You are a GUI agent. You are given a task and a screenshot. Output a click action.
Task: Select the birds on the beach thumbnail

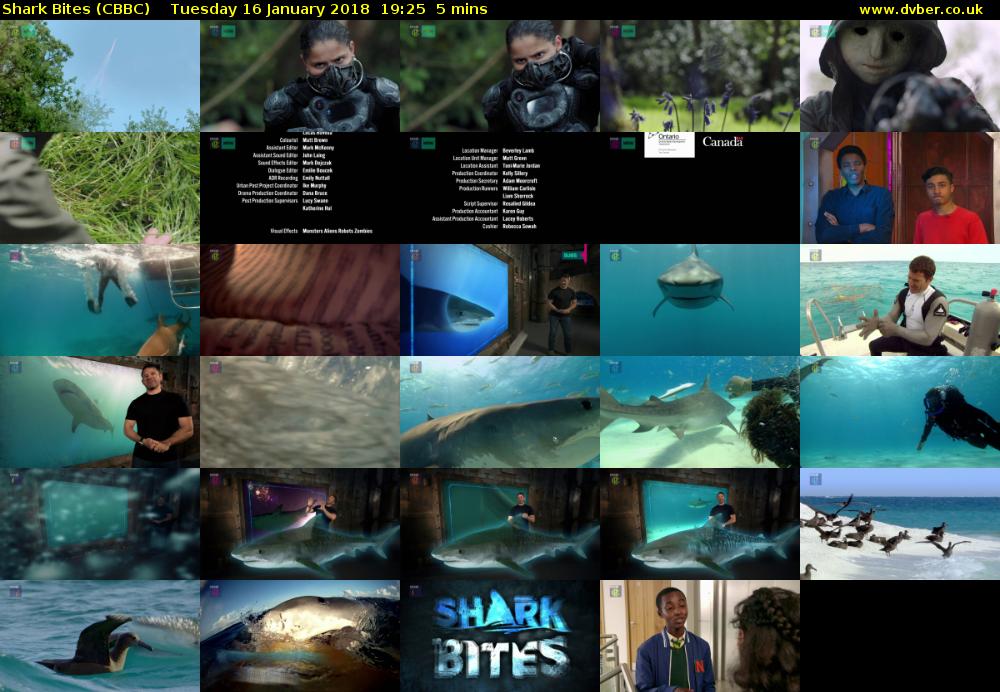click(x=899, y=524)
